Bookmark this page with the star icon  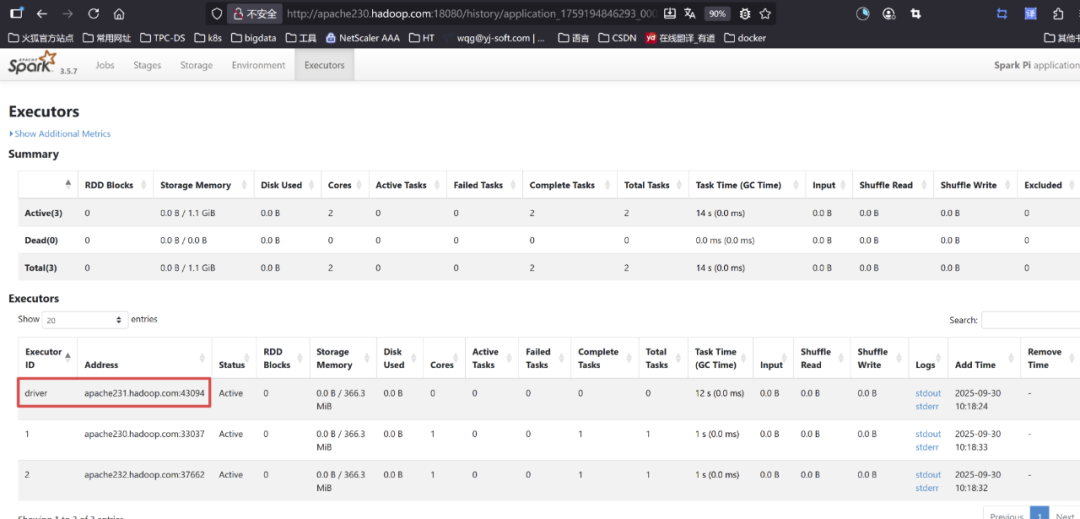[765, 14]
